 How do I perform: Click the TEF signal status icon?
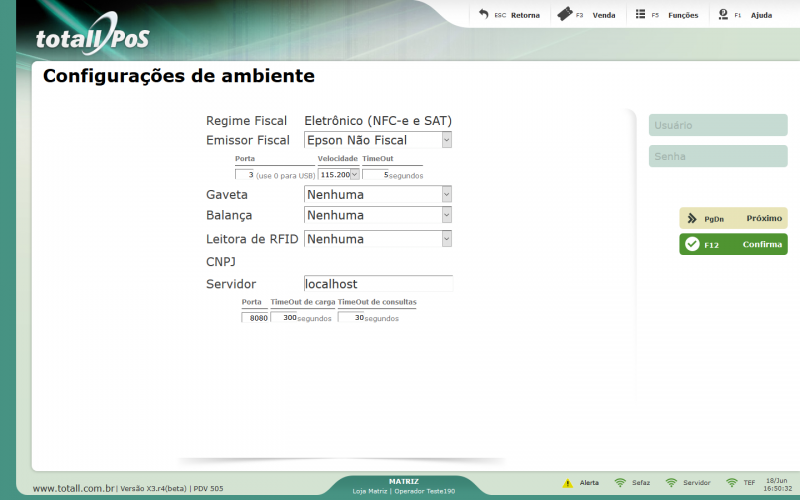click(732, 483)
